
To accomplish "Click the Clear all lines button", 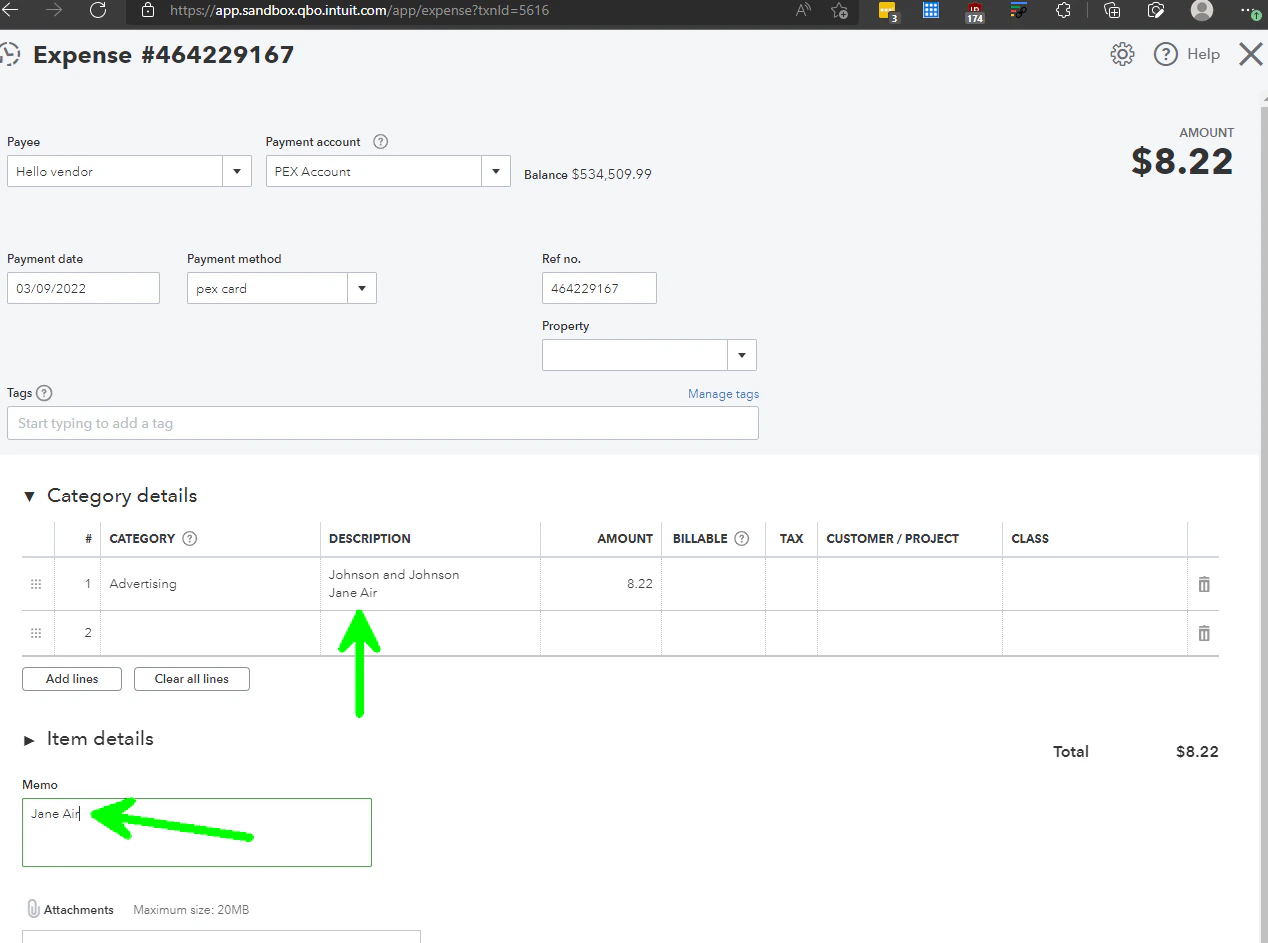I will coord(192,679).
